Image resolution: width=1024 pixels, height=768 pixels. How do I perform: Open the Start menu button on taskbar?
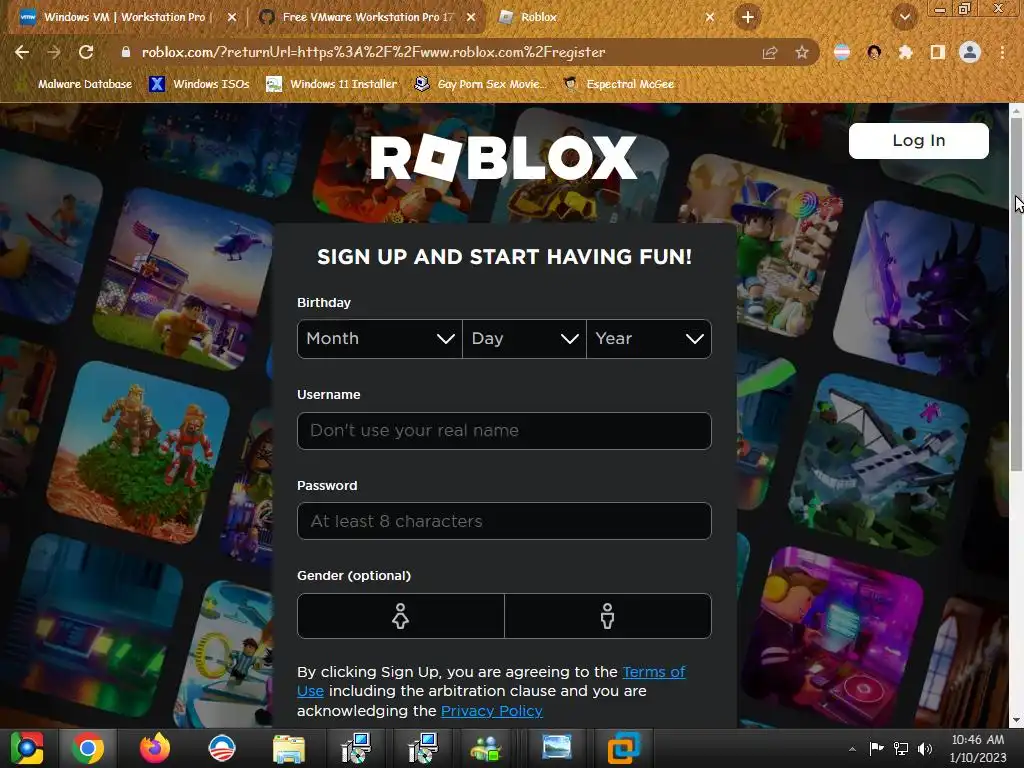point(27,748)
